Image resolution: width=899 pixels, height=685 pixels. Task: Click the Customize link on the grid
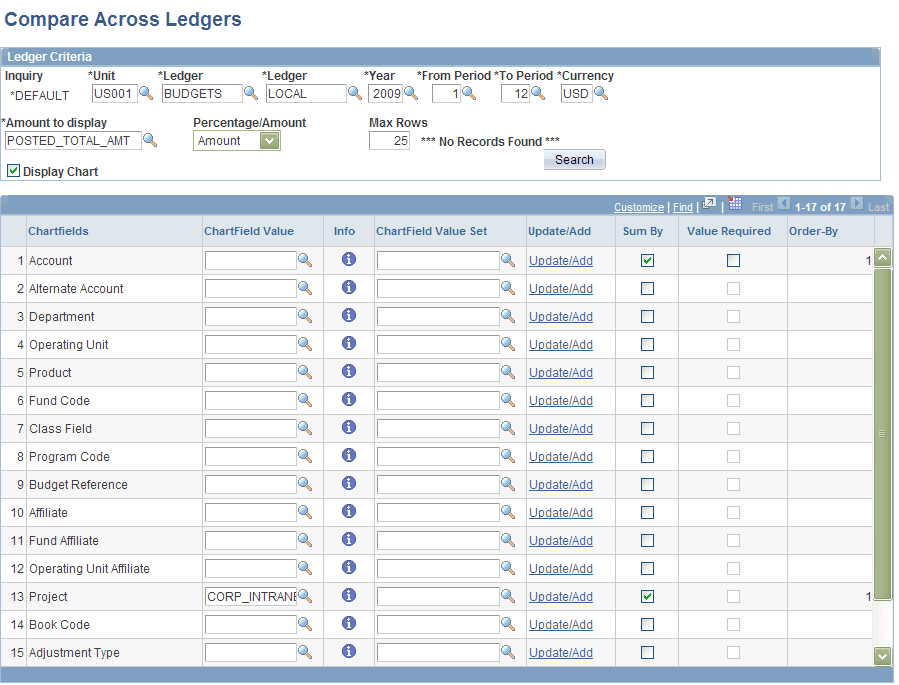[x=639, y=207]
